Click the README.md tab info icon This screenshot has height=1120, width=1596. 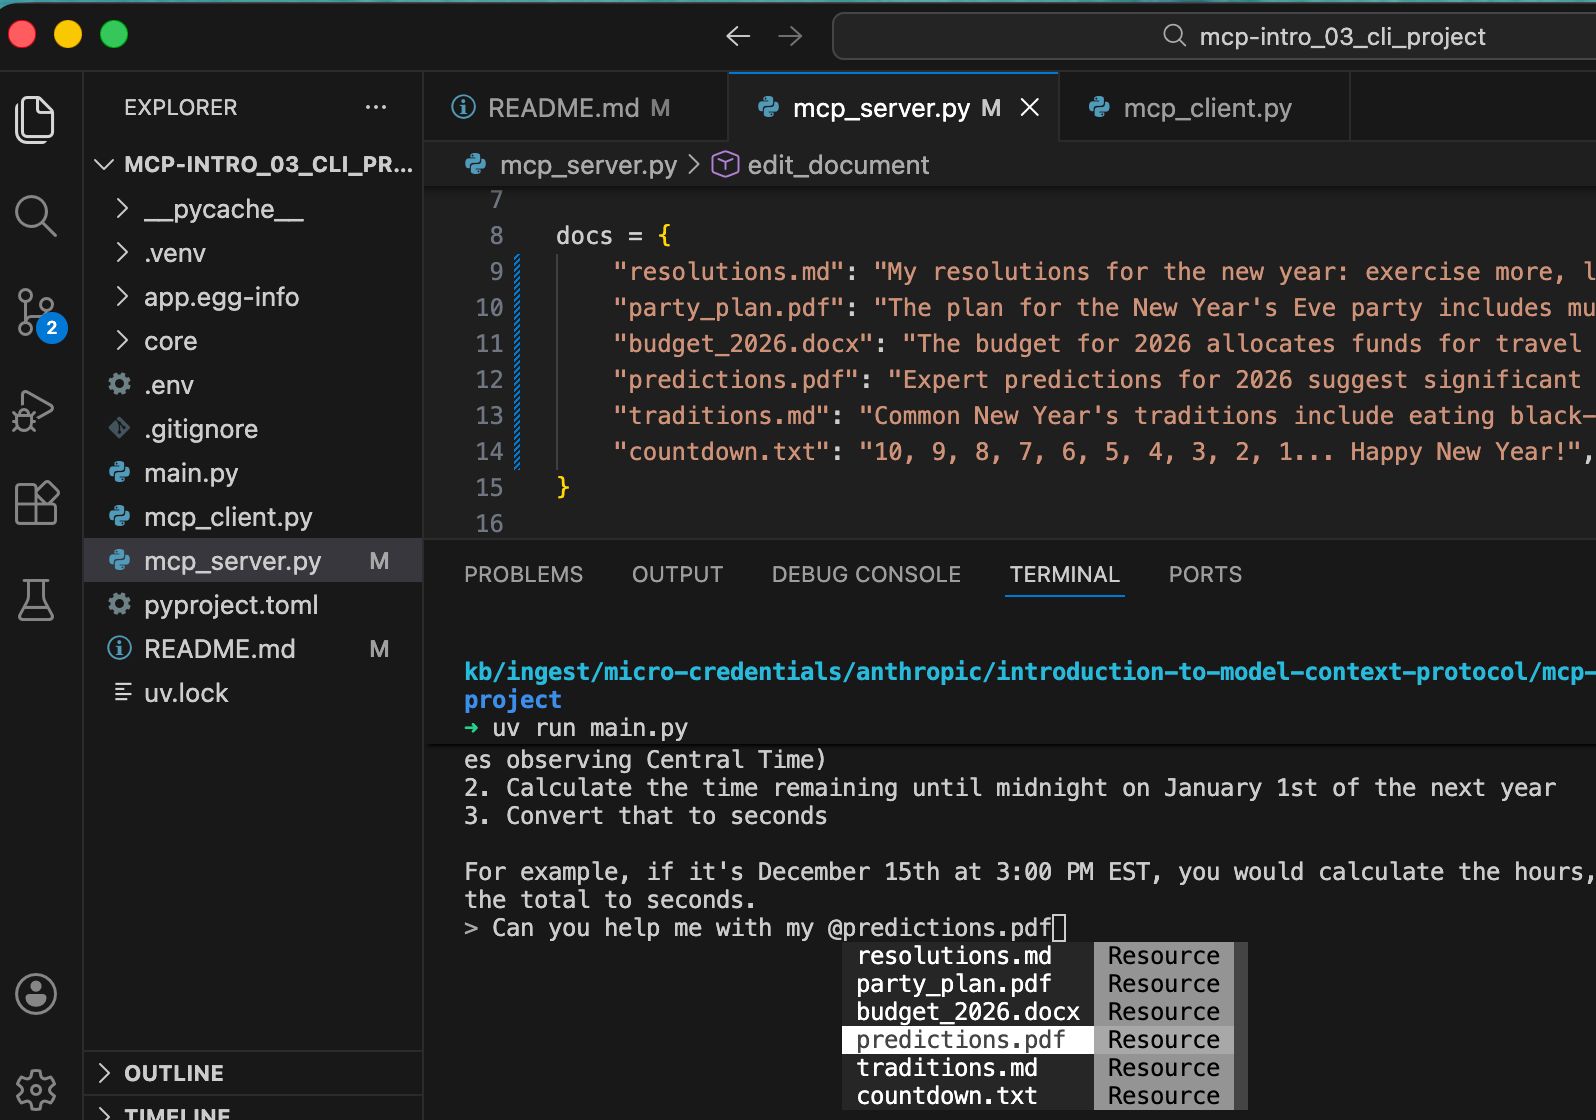[x=463, y=107]
